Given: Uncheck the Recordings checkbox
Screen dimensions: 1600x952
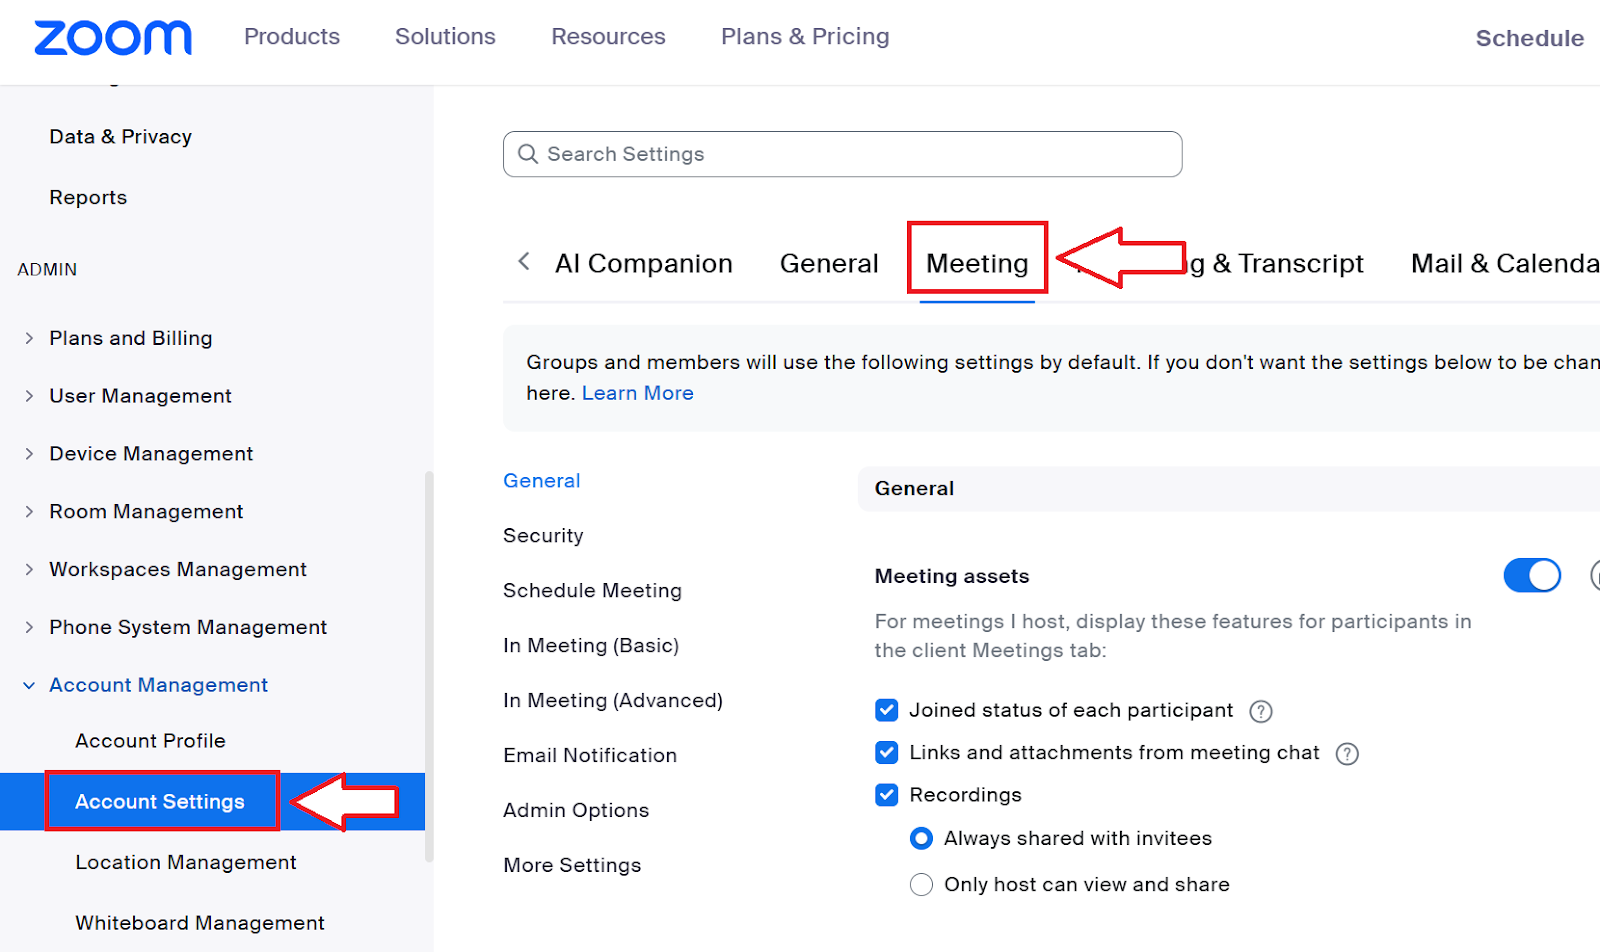Looking at the screenshot, I should (x=887, y=794).
